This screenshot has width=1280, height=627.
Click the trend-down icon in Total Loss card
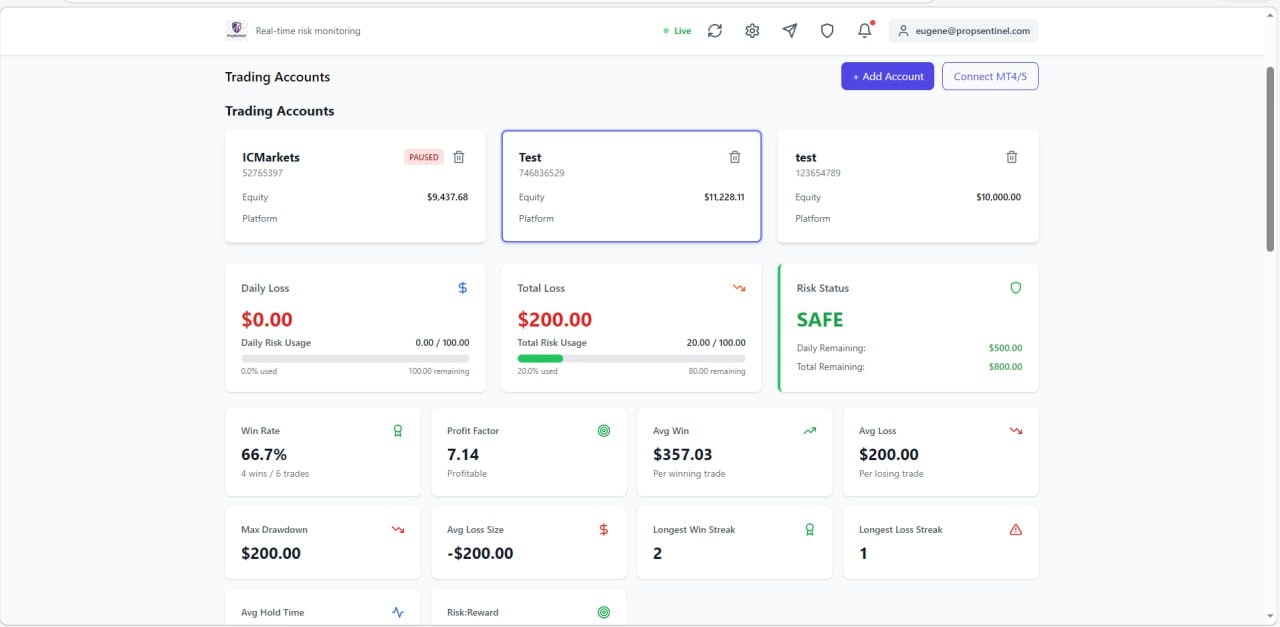(739, 288)
